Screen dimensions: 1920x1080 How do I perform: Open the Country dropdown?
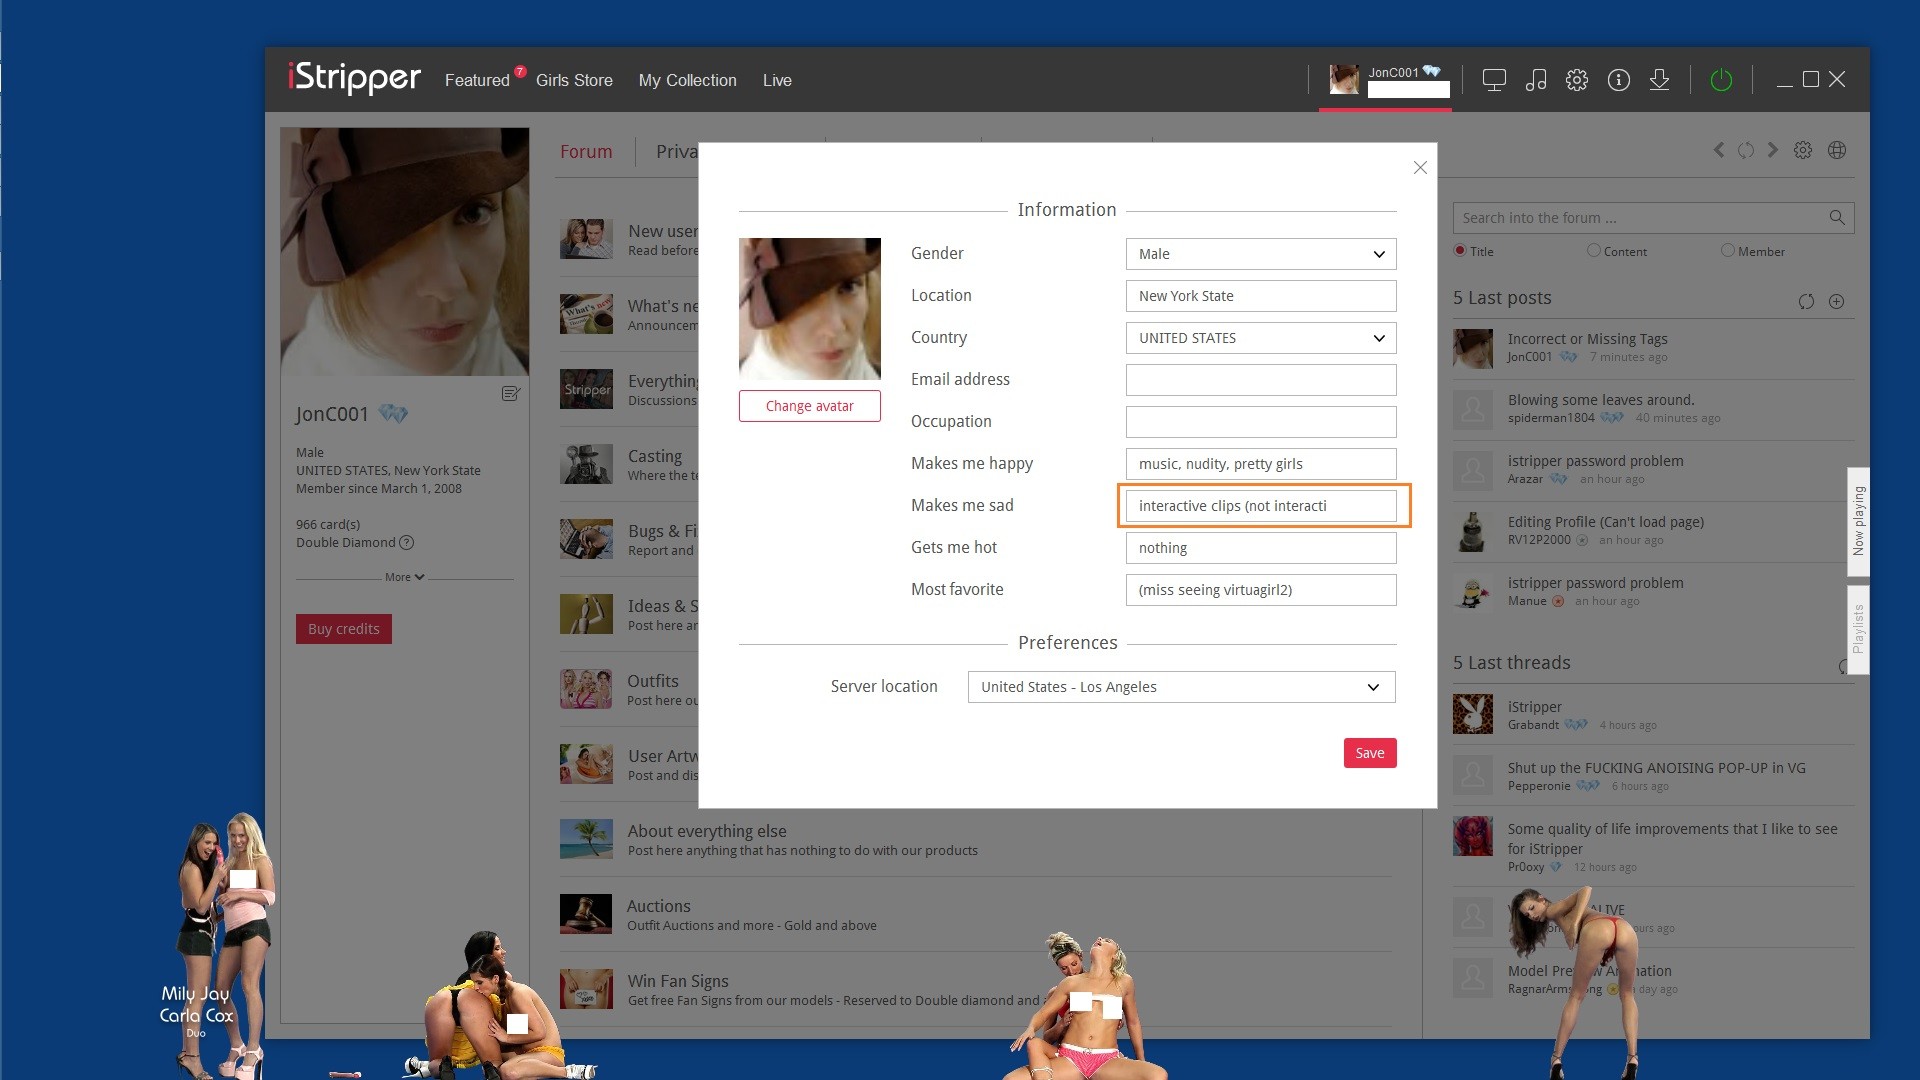click(1260, 338)
